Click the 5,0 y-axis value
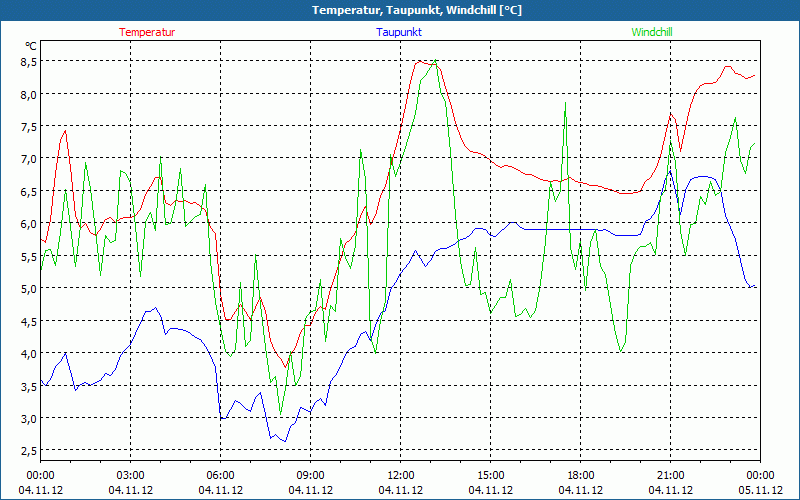This screenshot has width=800, height=500. point(30,289)
